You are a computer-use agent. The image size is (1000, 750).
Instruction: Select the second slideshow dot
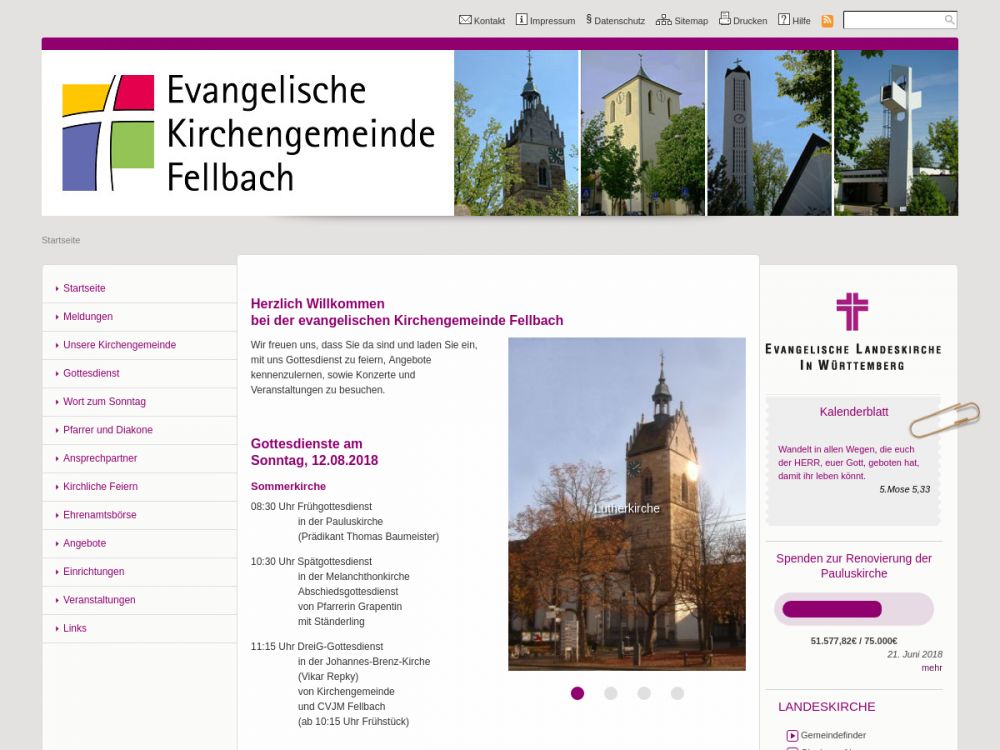pyautogui.click(x=611, y=693)
